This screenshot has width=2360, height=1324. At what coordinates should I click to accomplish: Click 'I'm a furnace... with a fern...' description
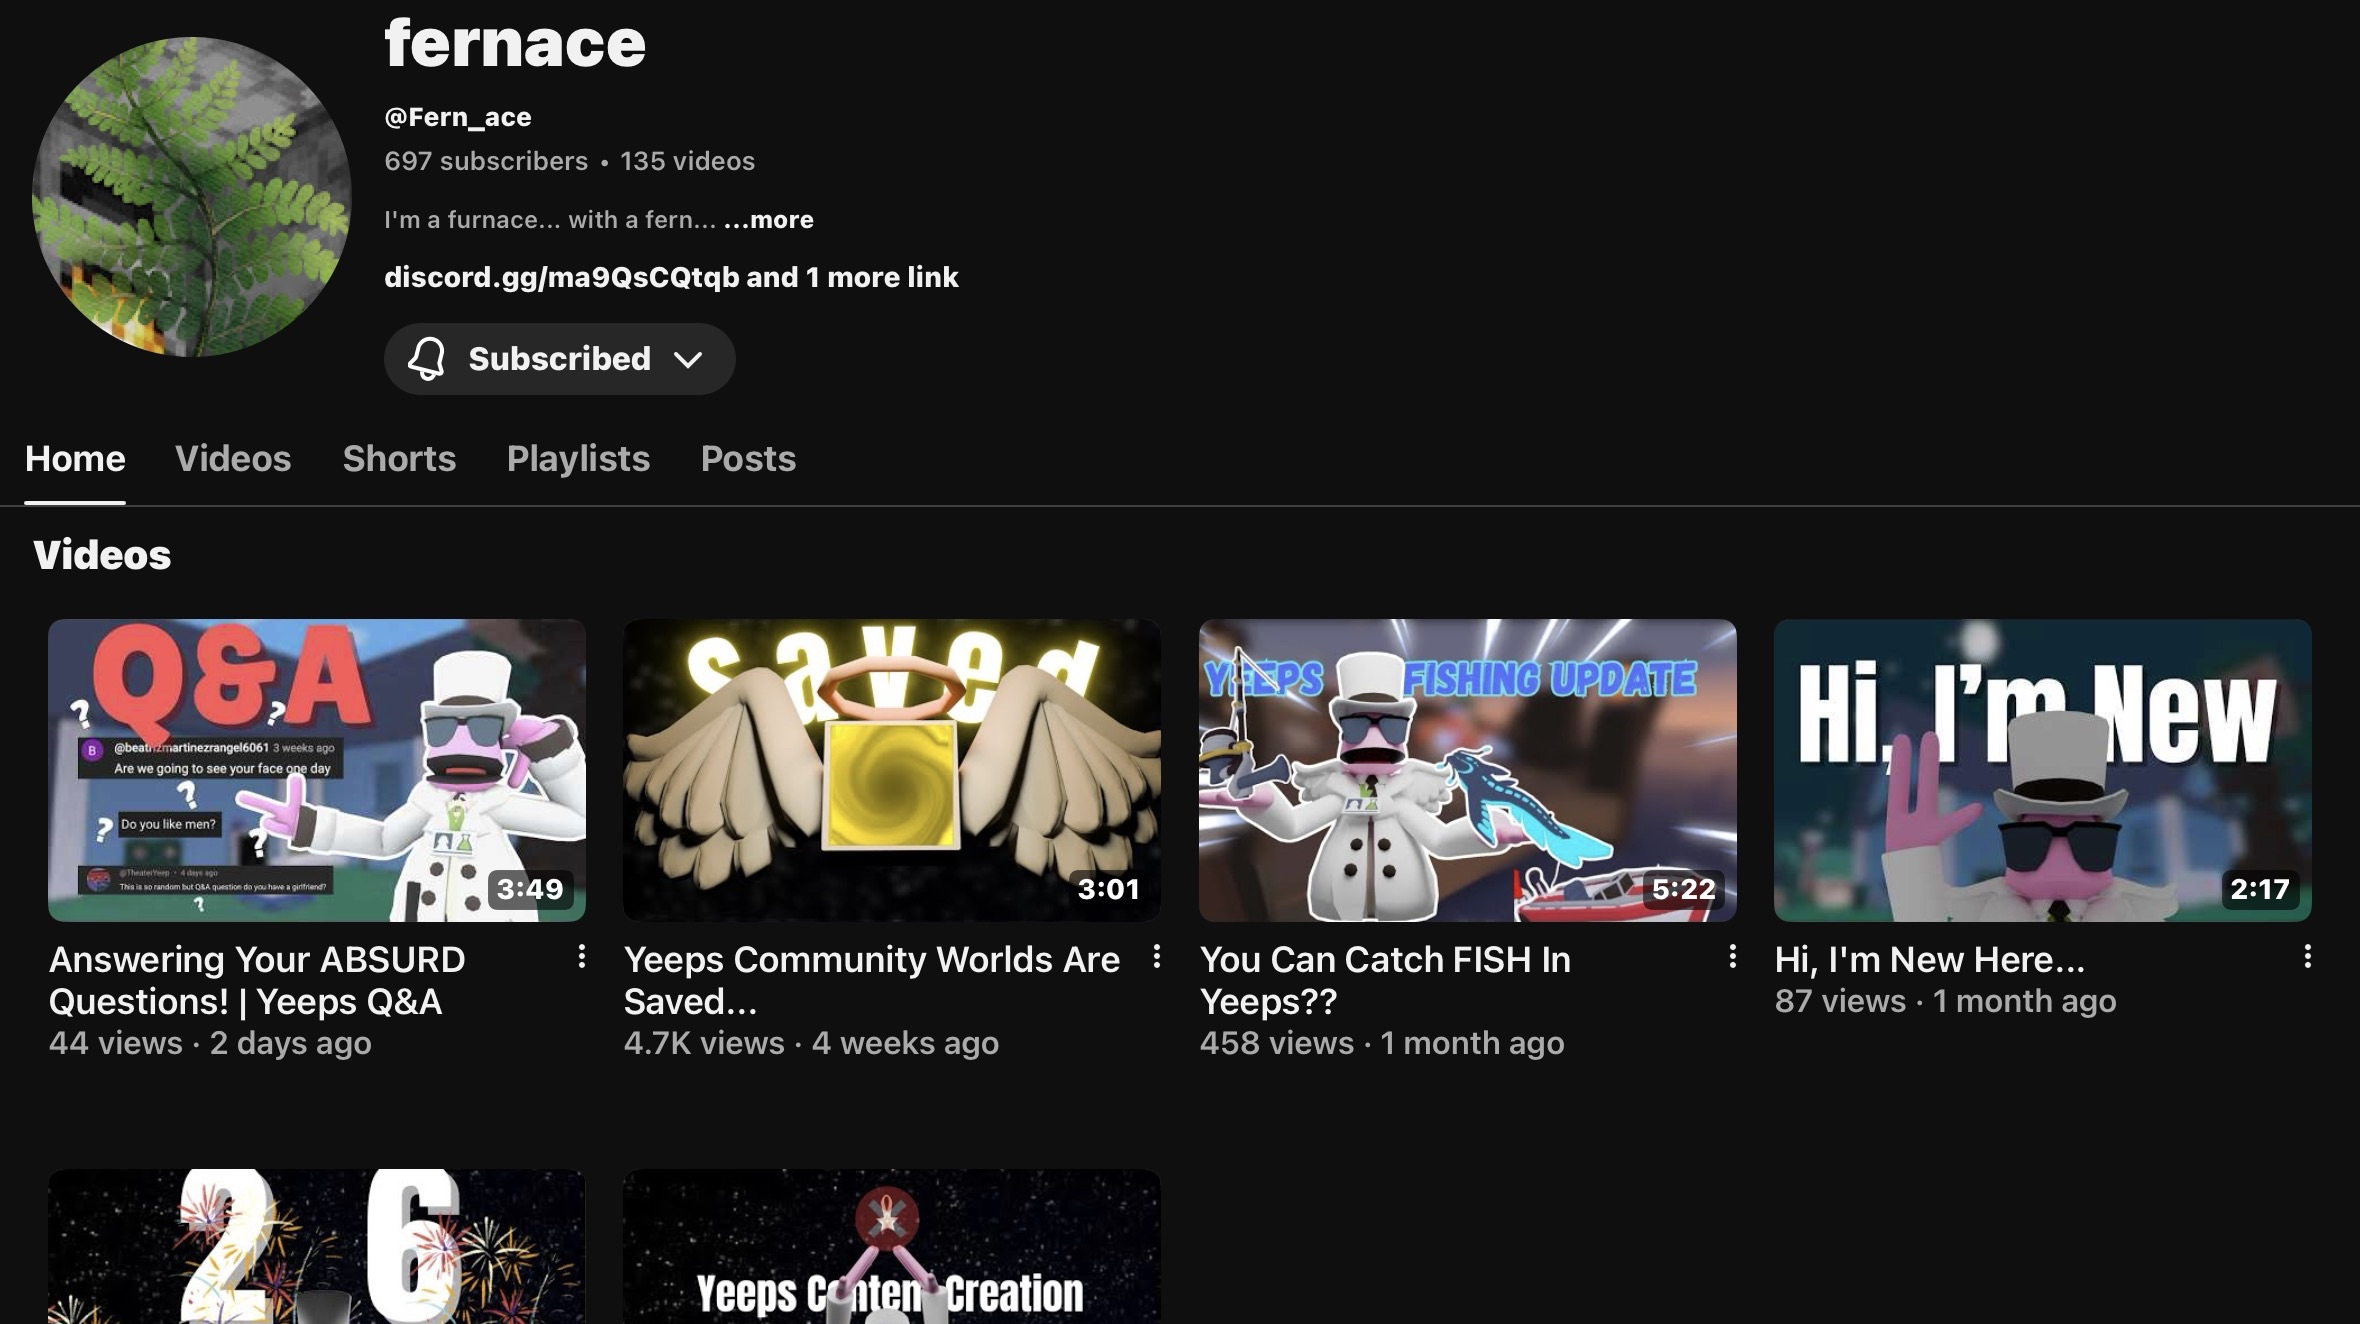pyautogui.click(x=550, y=220)
